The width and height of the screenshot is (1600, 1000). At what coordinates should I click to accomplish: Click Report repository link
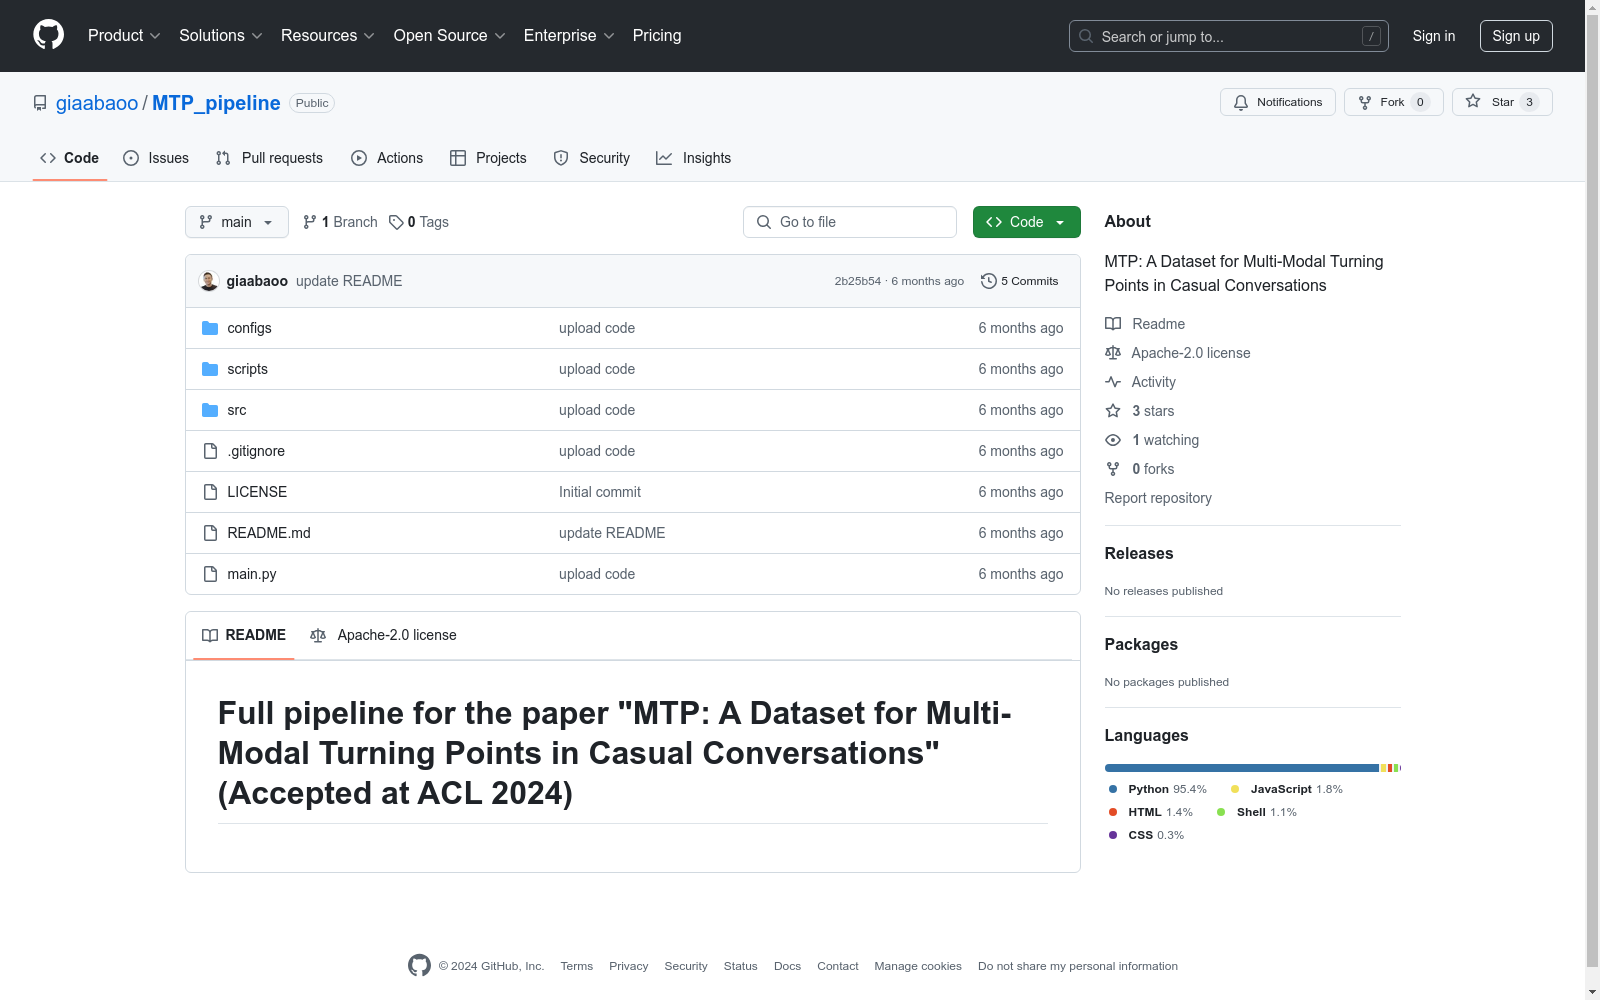[1158, 498]
